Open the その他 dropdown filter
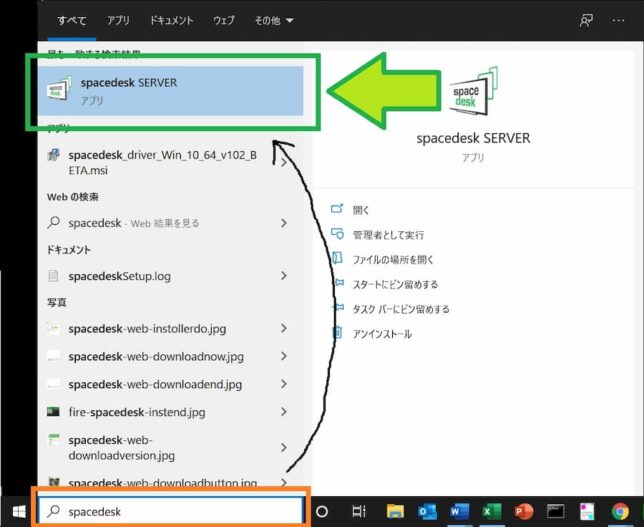The image size is (644, 527). point(274,20)
